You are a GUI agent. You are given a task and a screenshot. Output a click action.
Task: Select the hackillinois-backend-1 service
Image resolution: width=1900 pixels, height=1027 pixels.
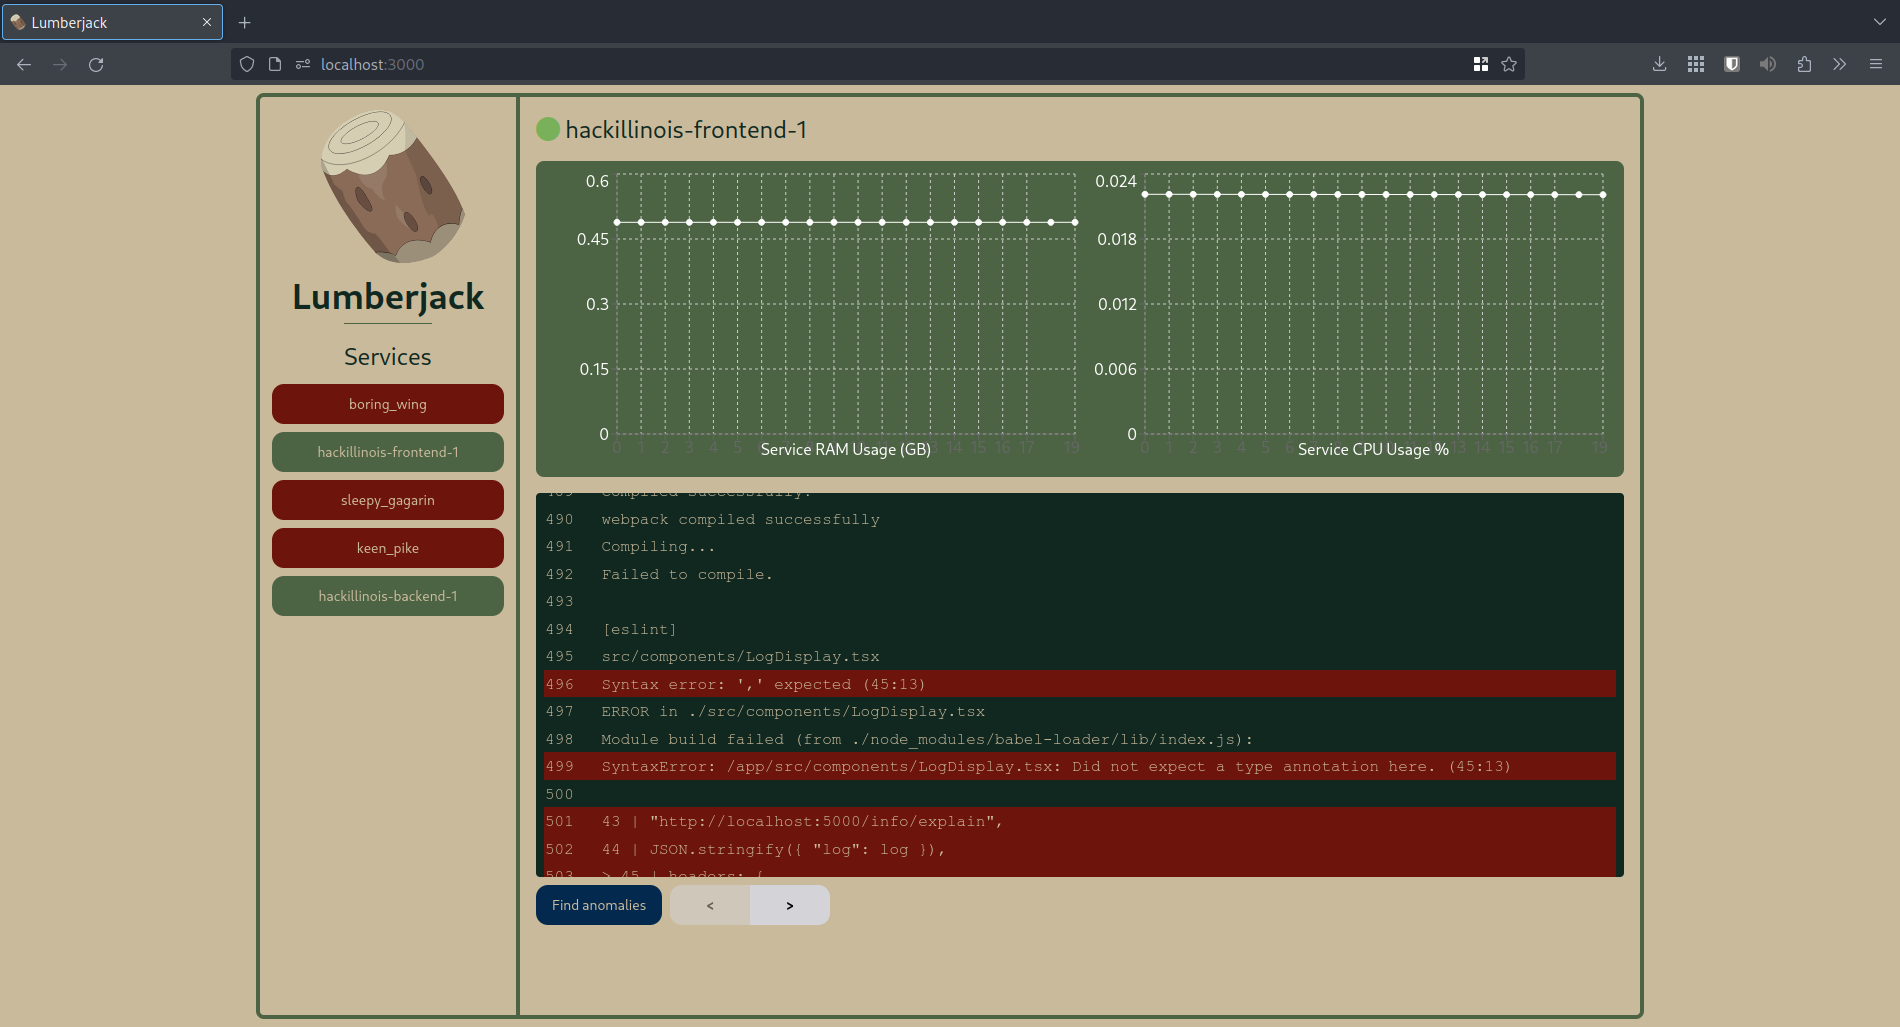[388, 596]
